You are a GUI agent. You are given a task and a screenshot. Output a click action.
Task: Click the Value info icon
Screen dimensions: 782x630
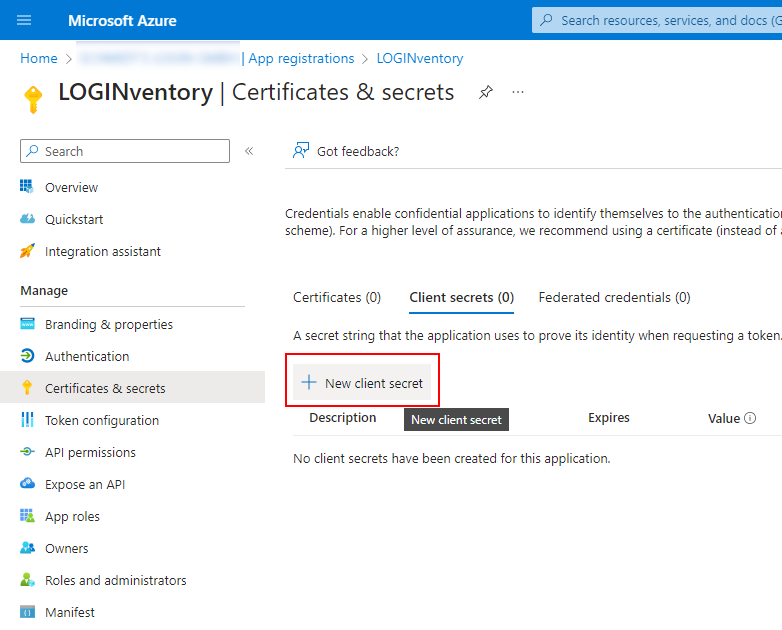(x=750, y=419)
